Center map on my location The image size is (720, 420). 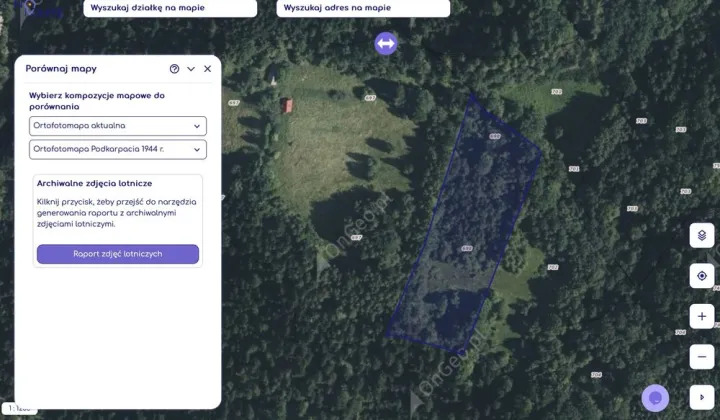(x=702, y=276)
